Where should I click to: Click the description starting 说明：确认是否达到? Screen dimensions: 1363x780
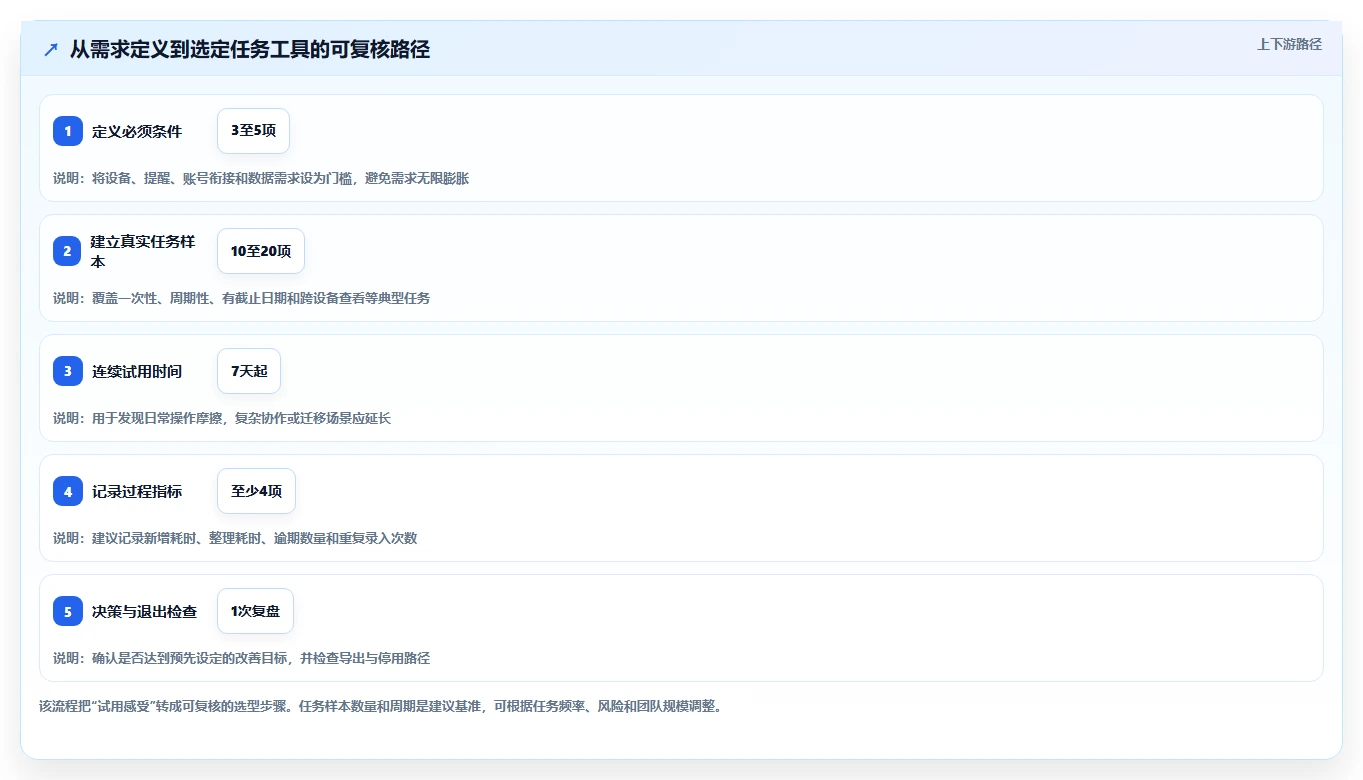241,658
